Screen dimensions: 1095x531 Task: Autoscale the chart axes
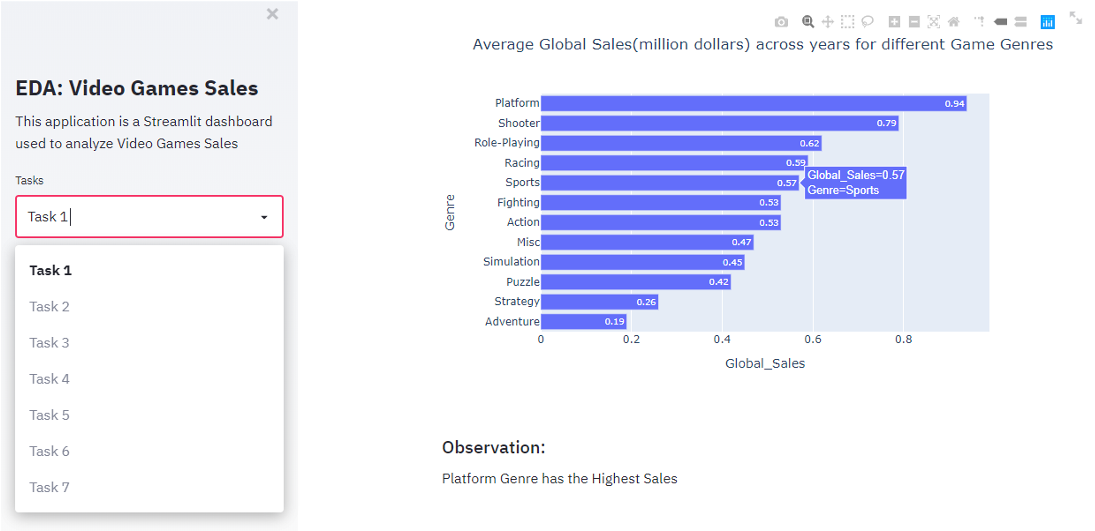(x=934, y=22)
